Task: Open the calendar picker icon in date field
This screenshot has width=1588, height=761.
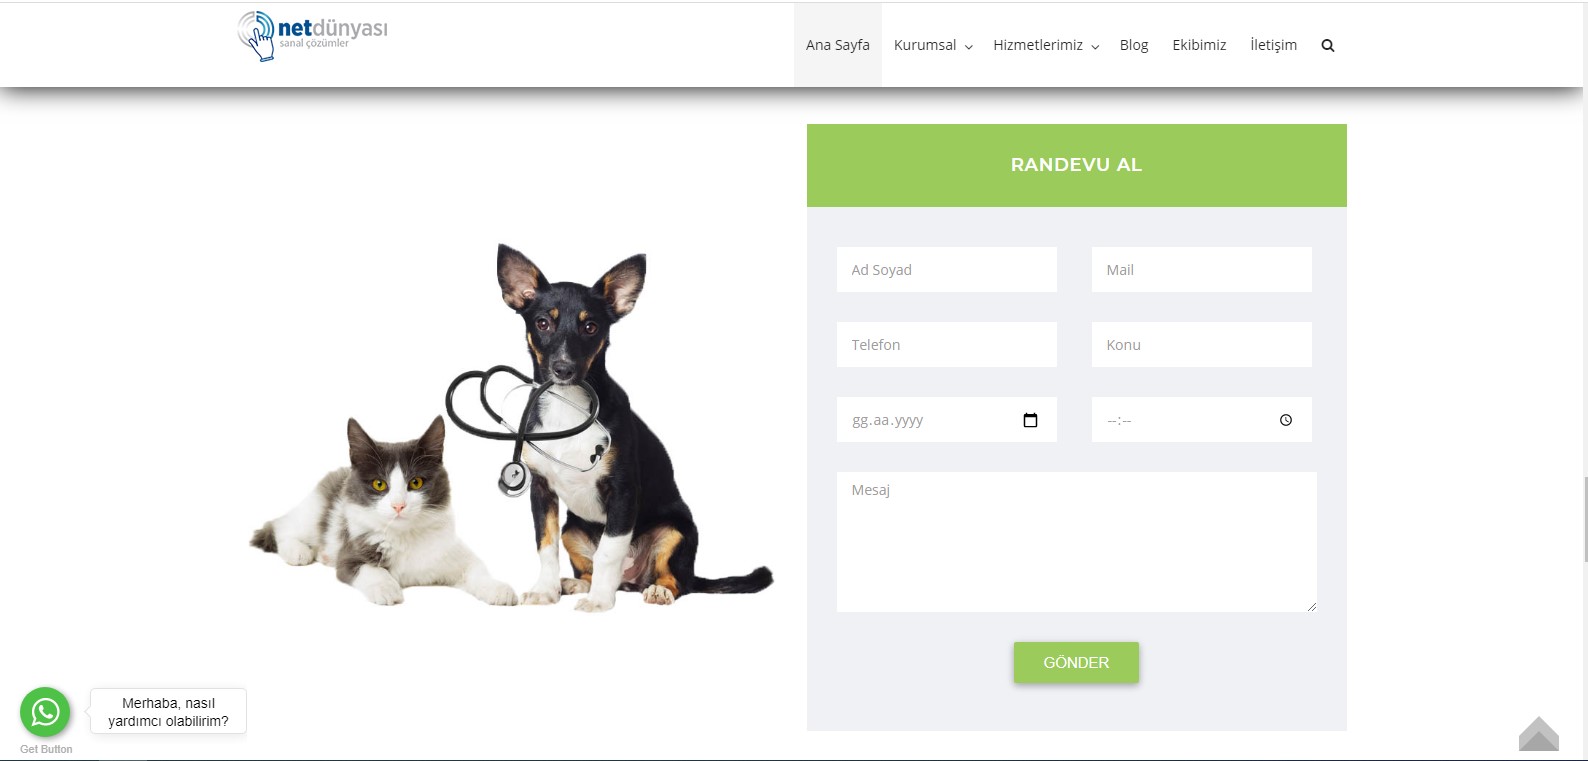Action: click(x=1030, y=420)
